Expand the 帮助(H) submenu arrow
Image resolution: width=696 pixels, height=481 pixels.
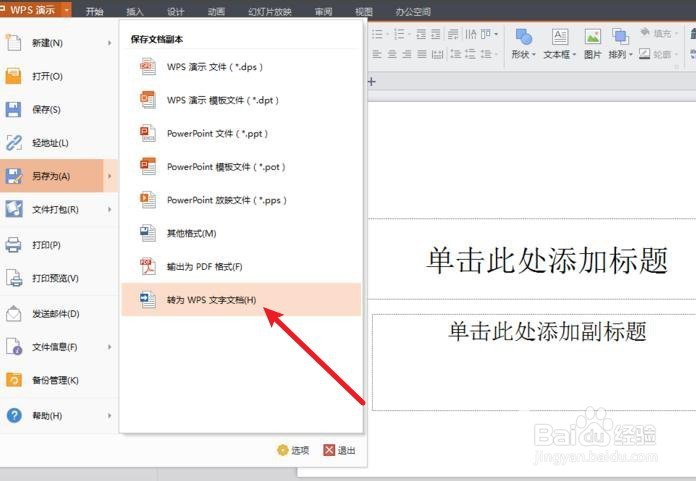pos(109,415)
